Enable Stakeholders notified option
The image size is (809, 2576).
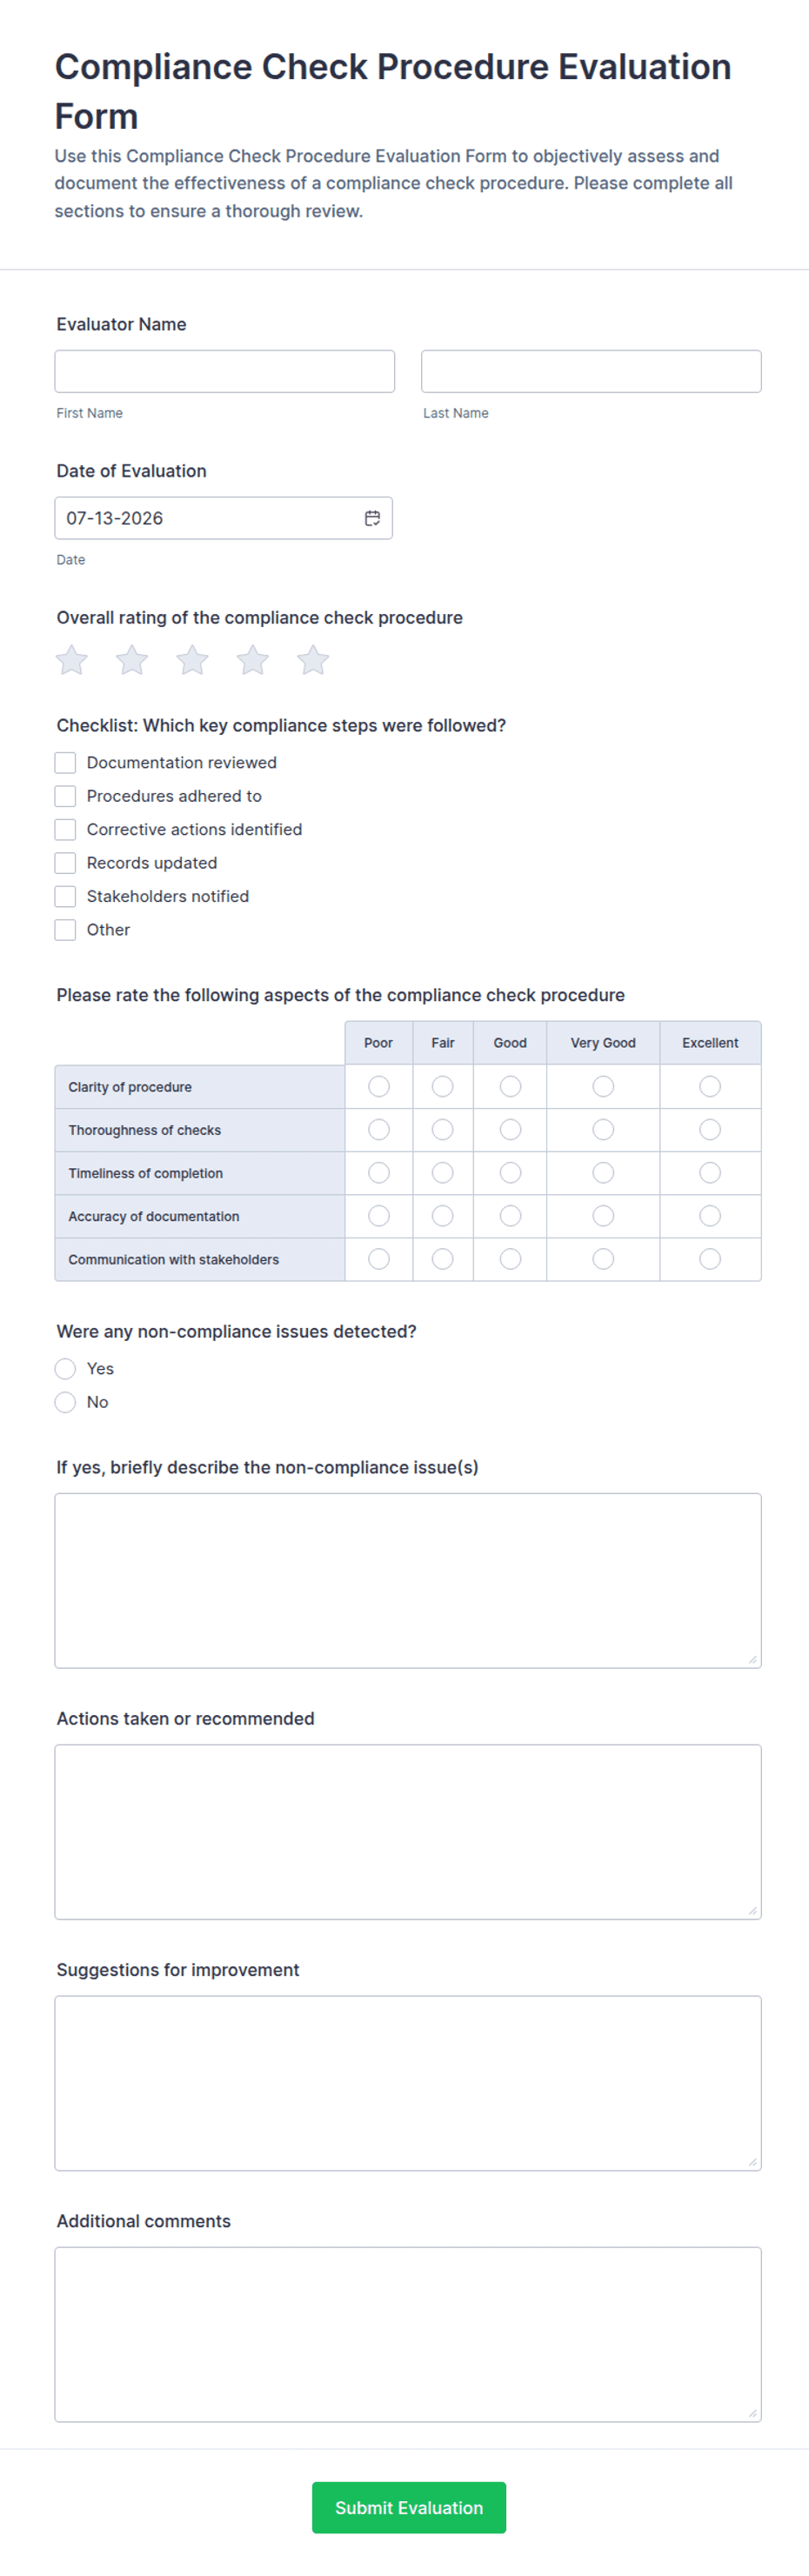(65, 897)
